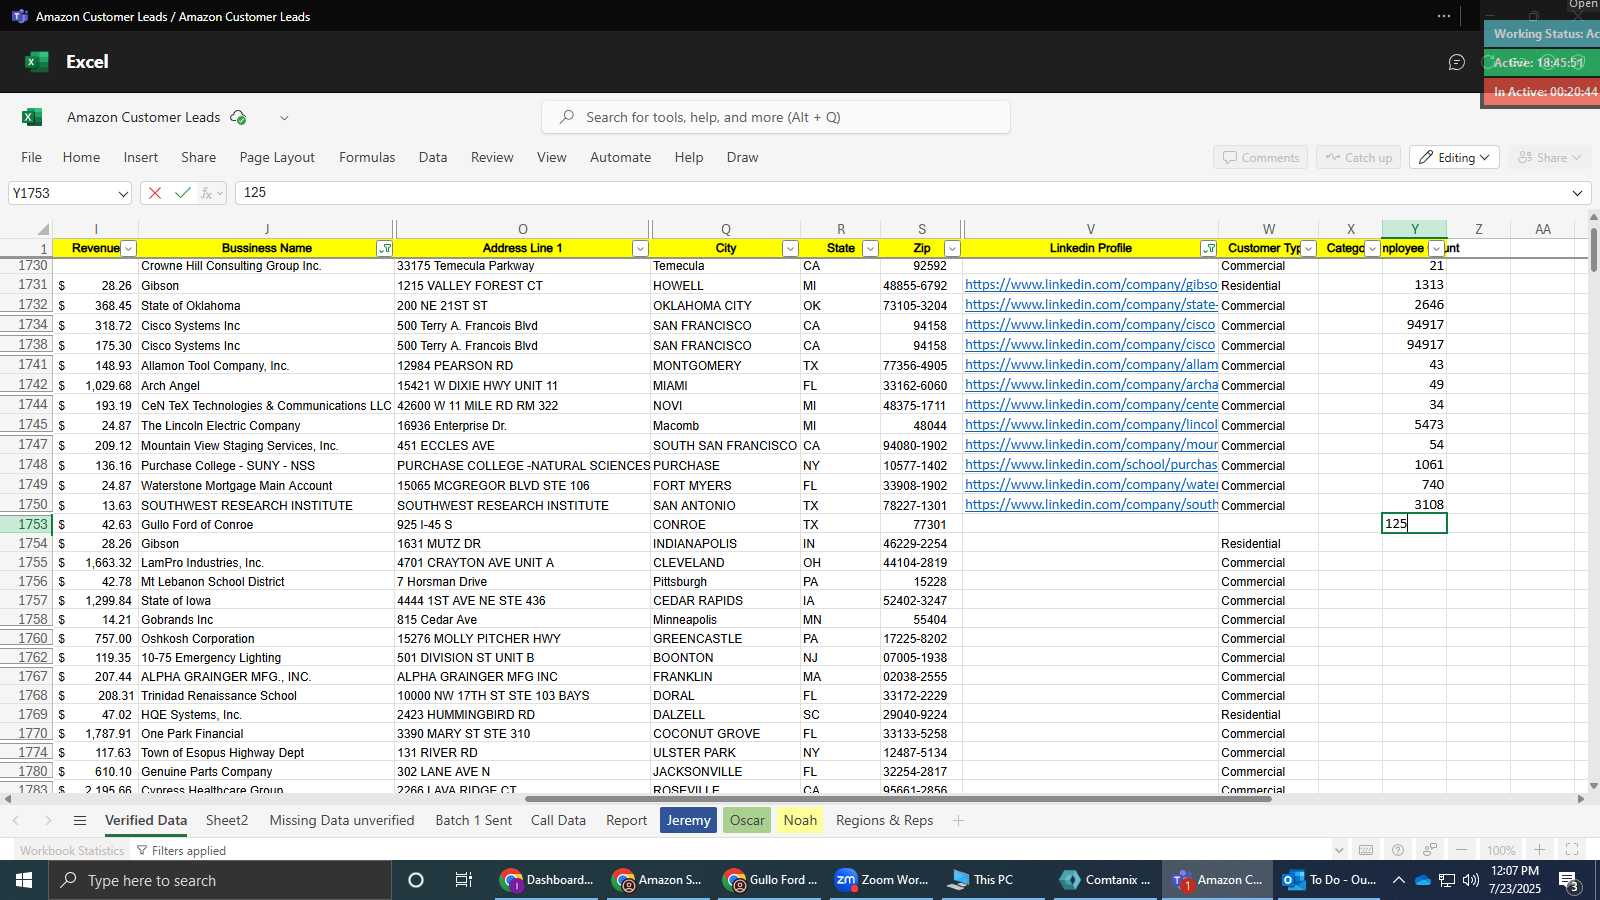Show hidden system tray icons
This screenshot has height=900, width=1600.
point(1399,880)
